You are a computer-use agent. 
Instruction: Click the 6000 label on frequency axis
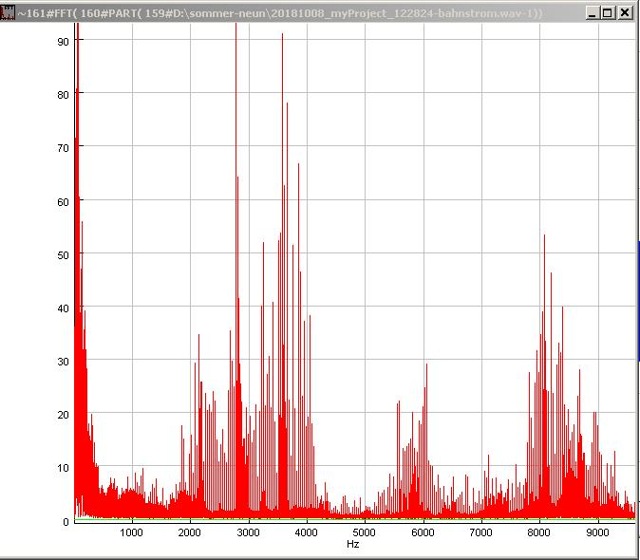coord(422,533)
